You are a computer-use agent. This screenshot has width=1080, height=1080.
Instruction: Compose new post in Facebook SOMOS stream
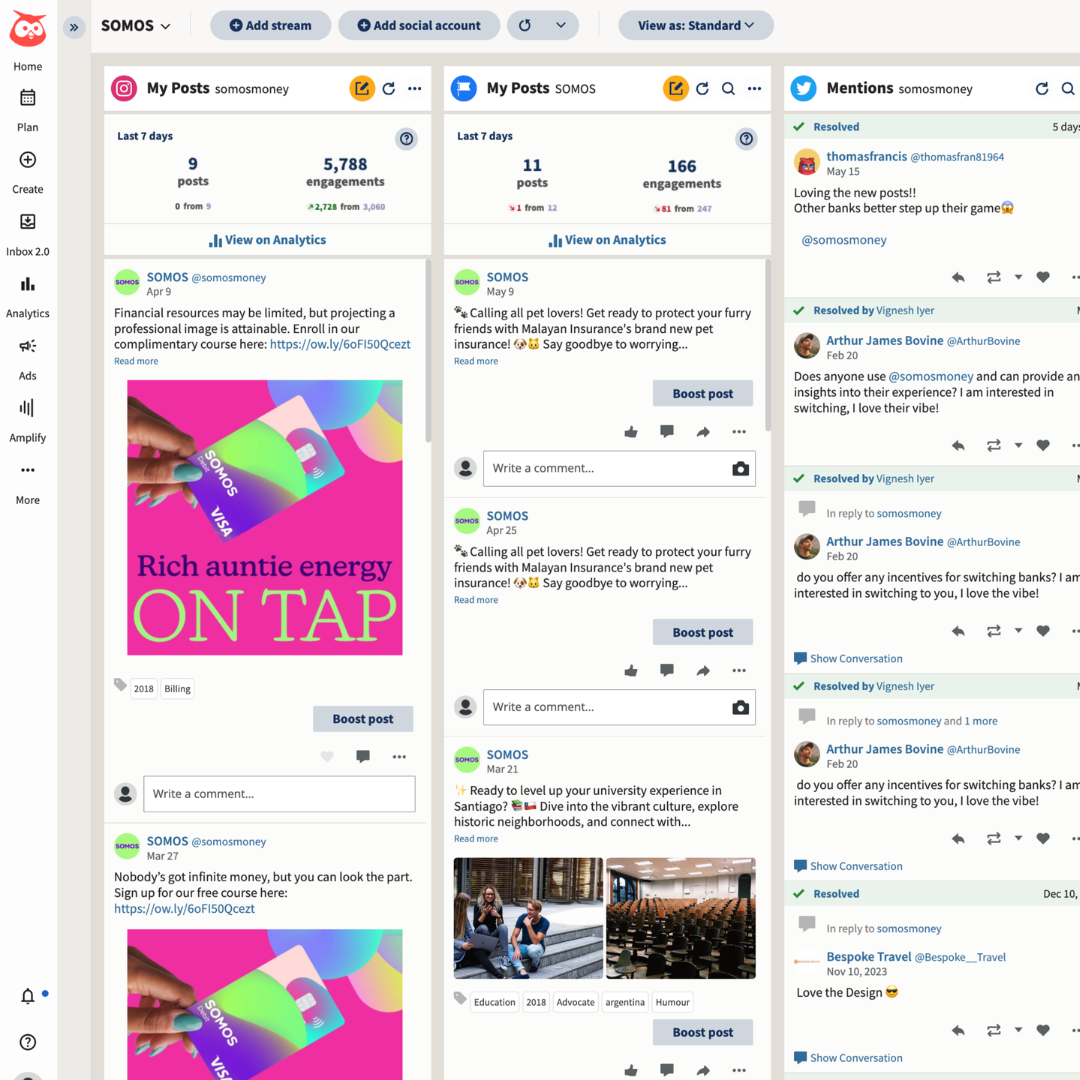click(x=676, y=88)
